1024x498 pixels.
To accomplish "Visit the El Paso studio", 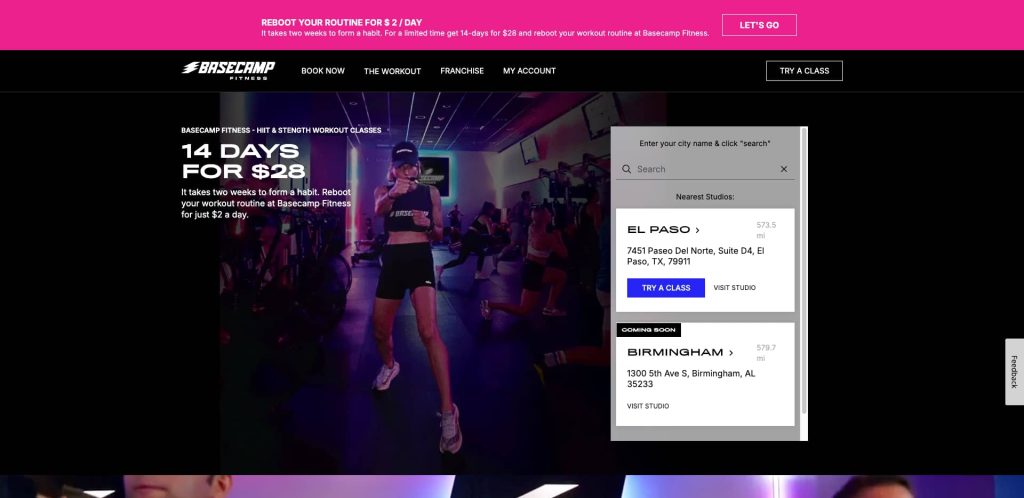I will coord(735,288).
